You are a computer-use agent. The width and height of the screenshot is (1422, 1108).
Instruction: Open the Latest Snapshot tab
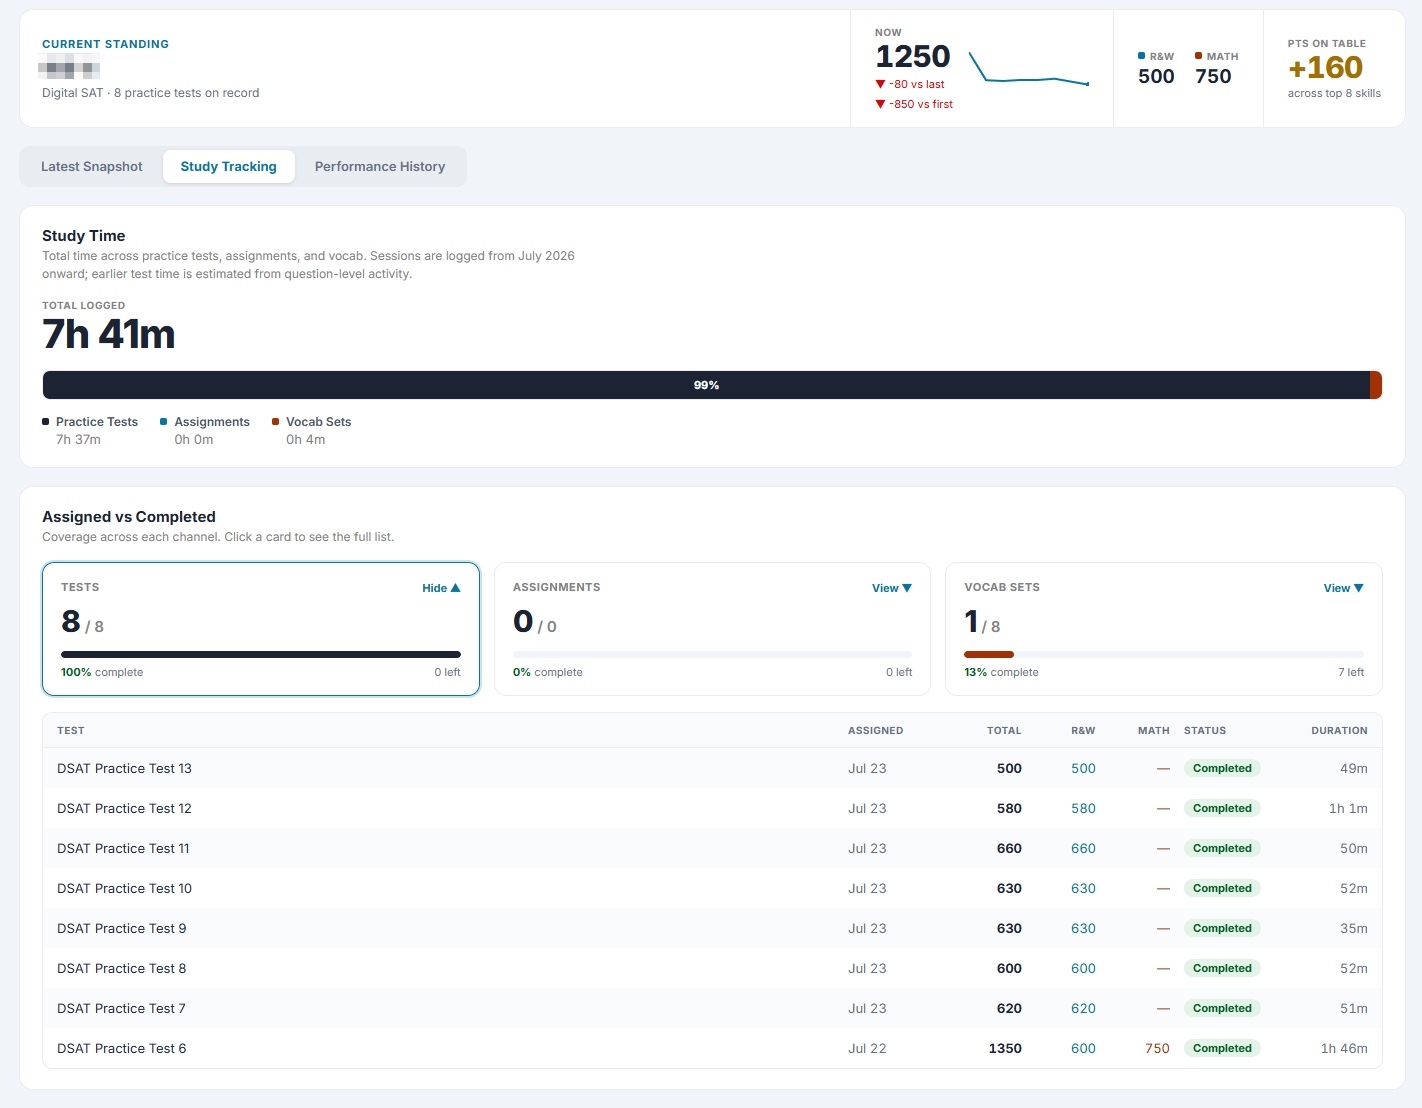click(x=92, y=167)
